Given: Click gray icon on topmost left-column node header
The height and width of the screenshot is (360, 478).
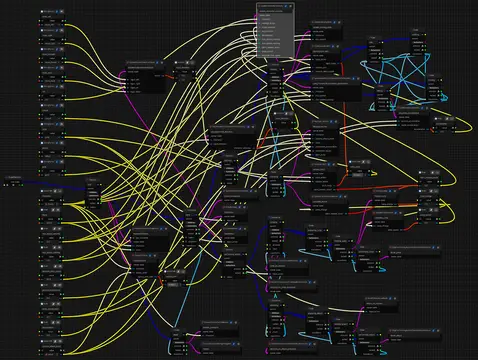Looking at the screenshot, I should coord(62,11).
